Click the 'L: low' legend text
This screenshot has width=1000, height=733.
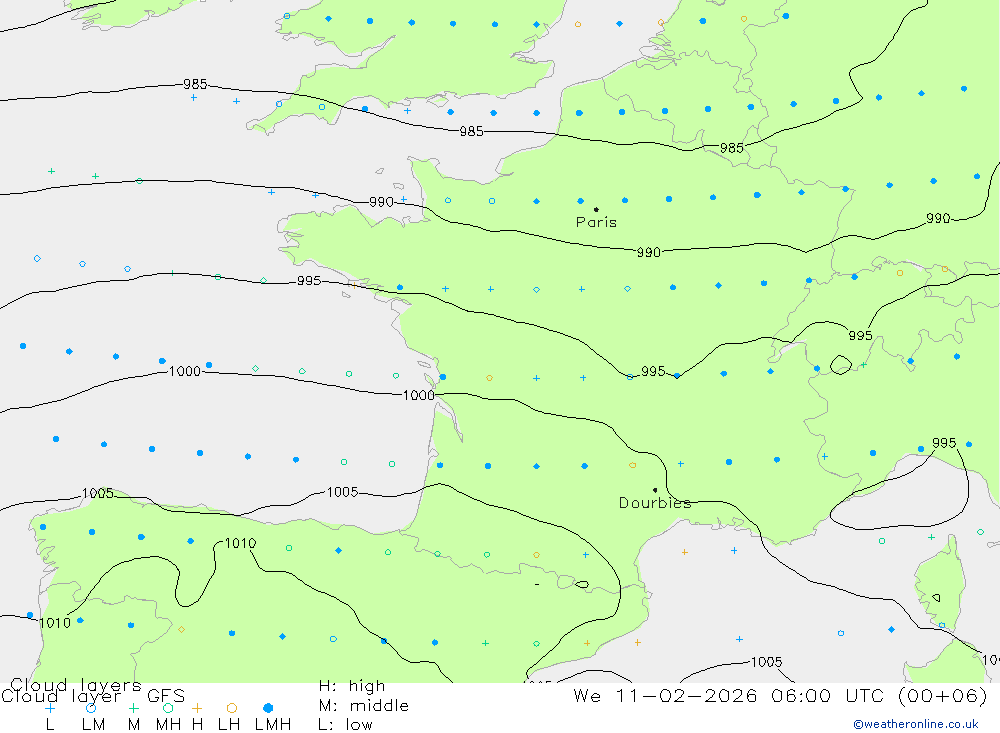pyautogui.click(x=345, y=725)
